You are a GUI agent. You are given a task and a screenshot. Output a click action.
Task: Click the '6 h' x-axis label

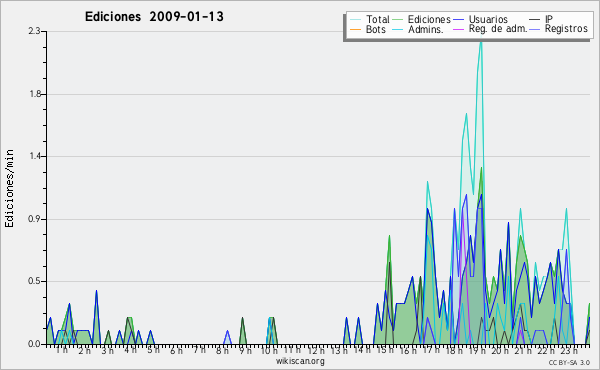point(176,350)
